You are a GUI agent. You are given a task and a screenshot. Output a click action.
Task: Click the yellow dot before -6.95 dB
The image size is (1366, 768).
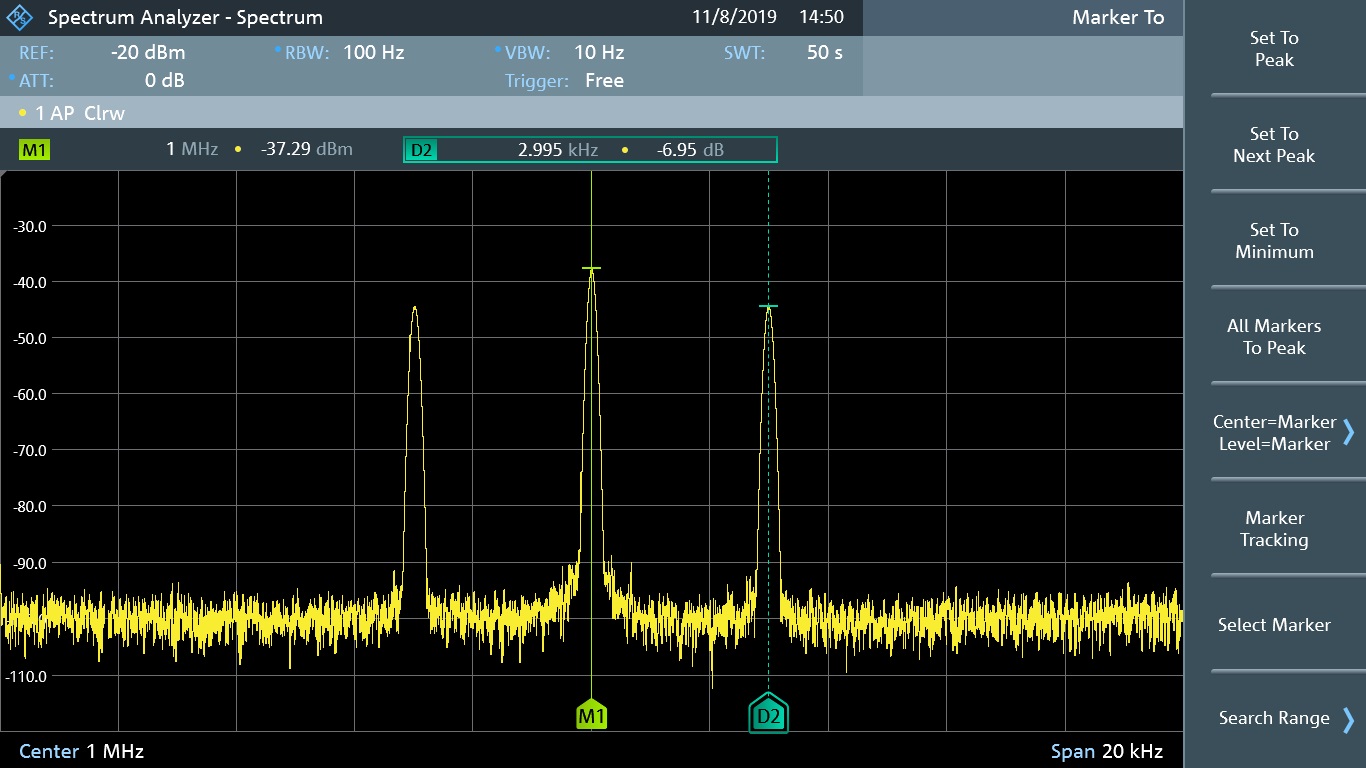[625, 150]
